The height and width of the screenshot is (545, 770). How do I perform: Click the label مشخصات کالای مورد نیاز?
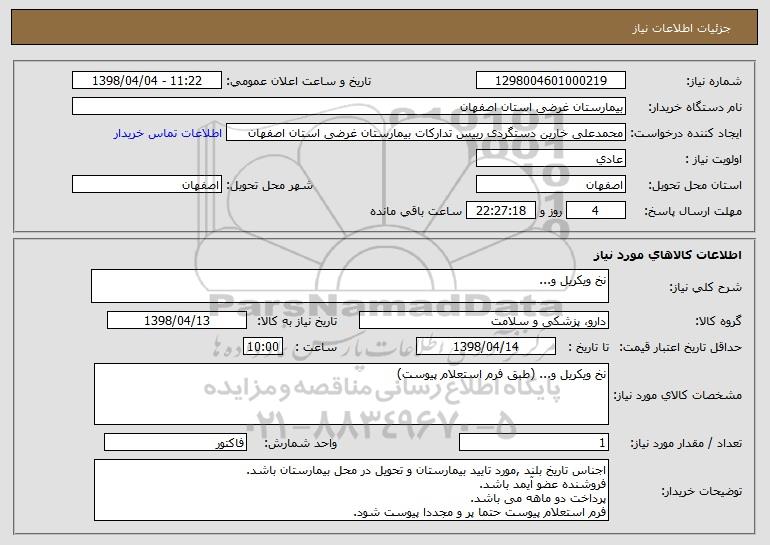coord(678,395)
